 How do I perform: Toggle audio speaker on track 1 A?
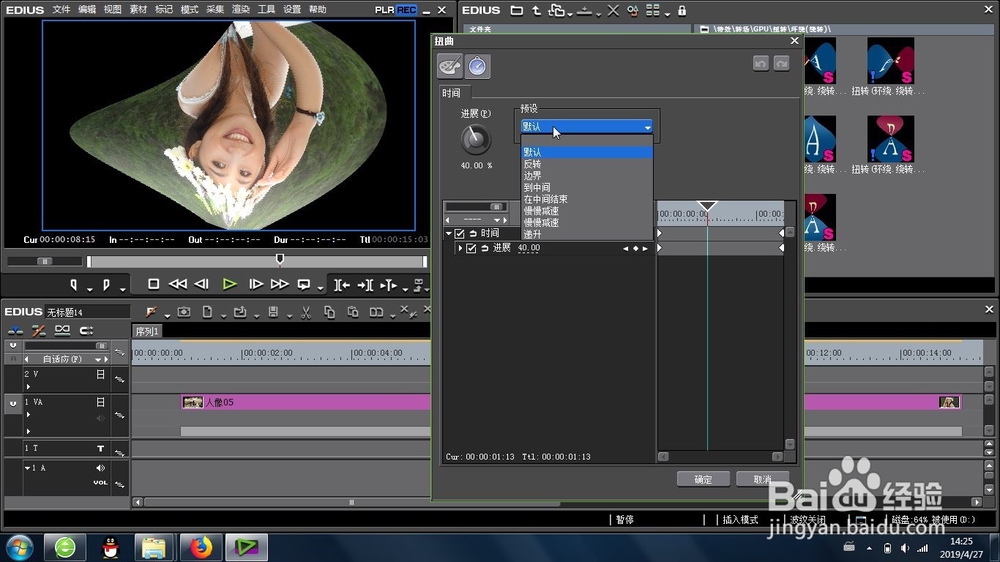(100, 468)
